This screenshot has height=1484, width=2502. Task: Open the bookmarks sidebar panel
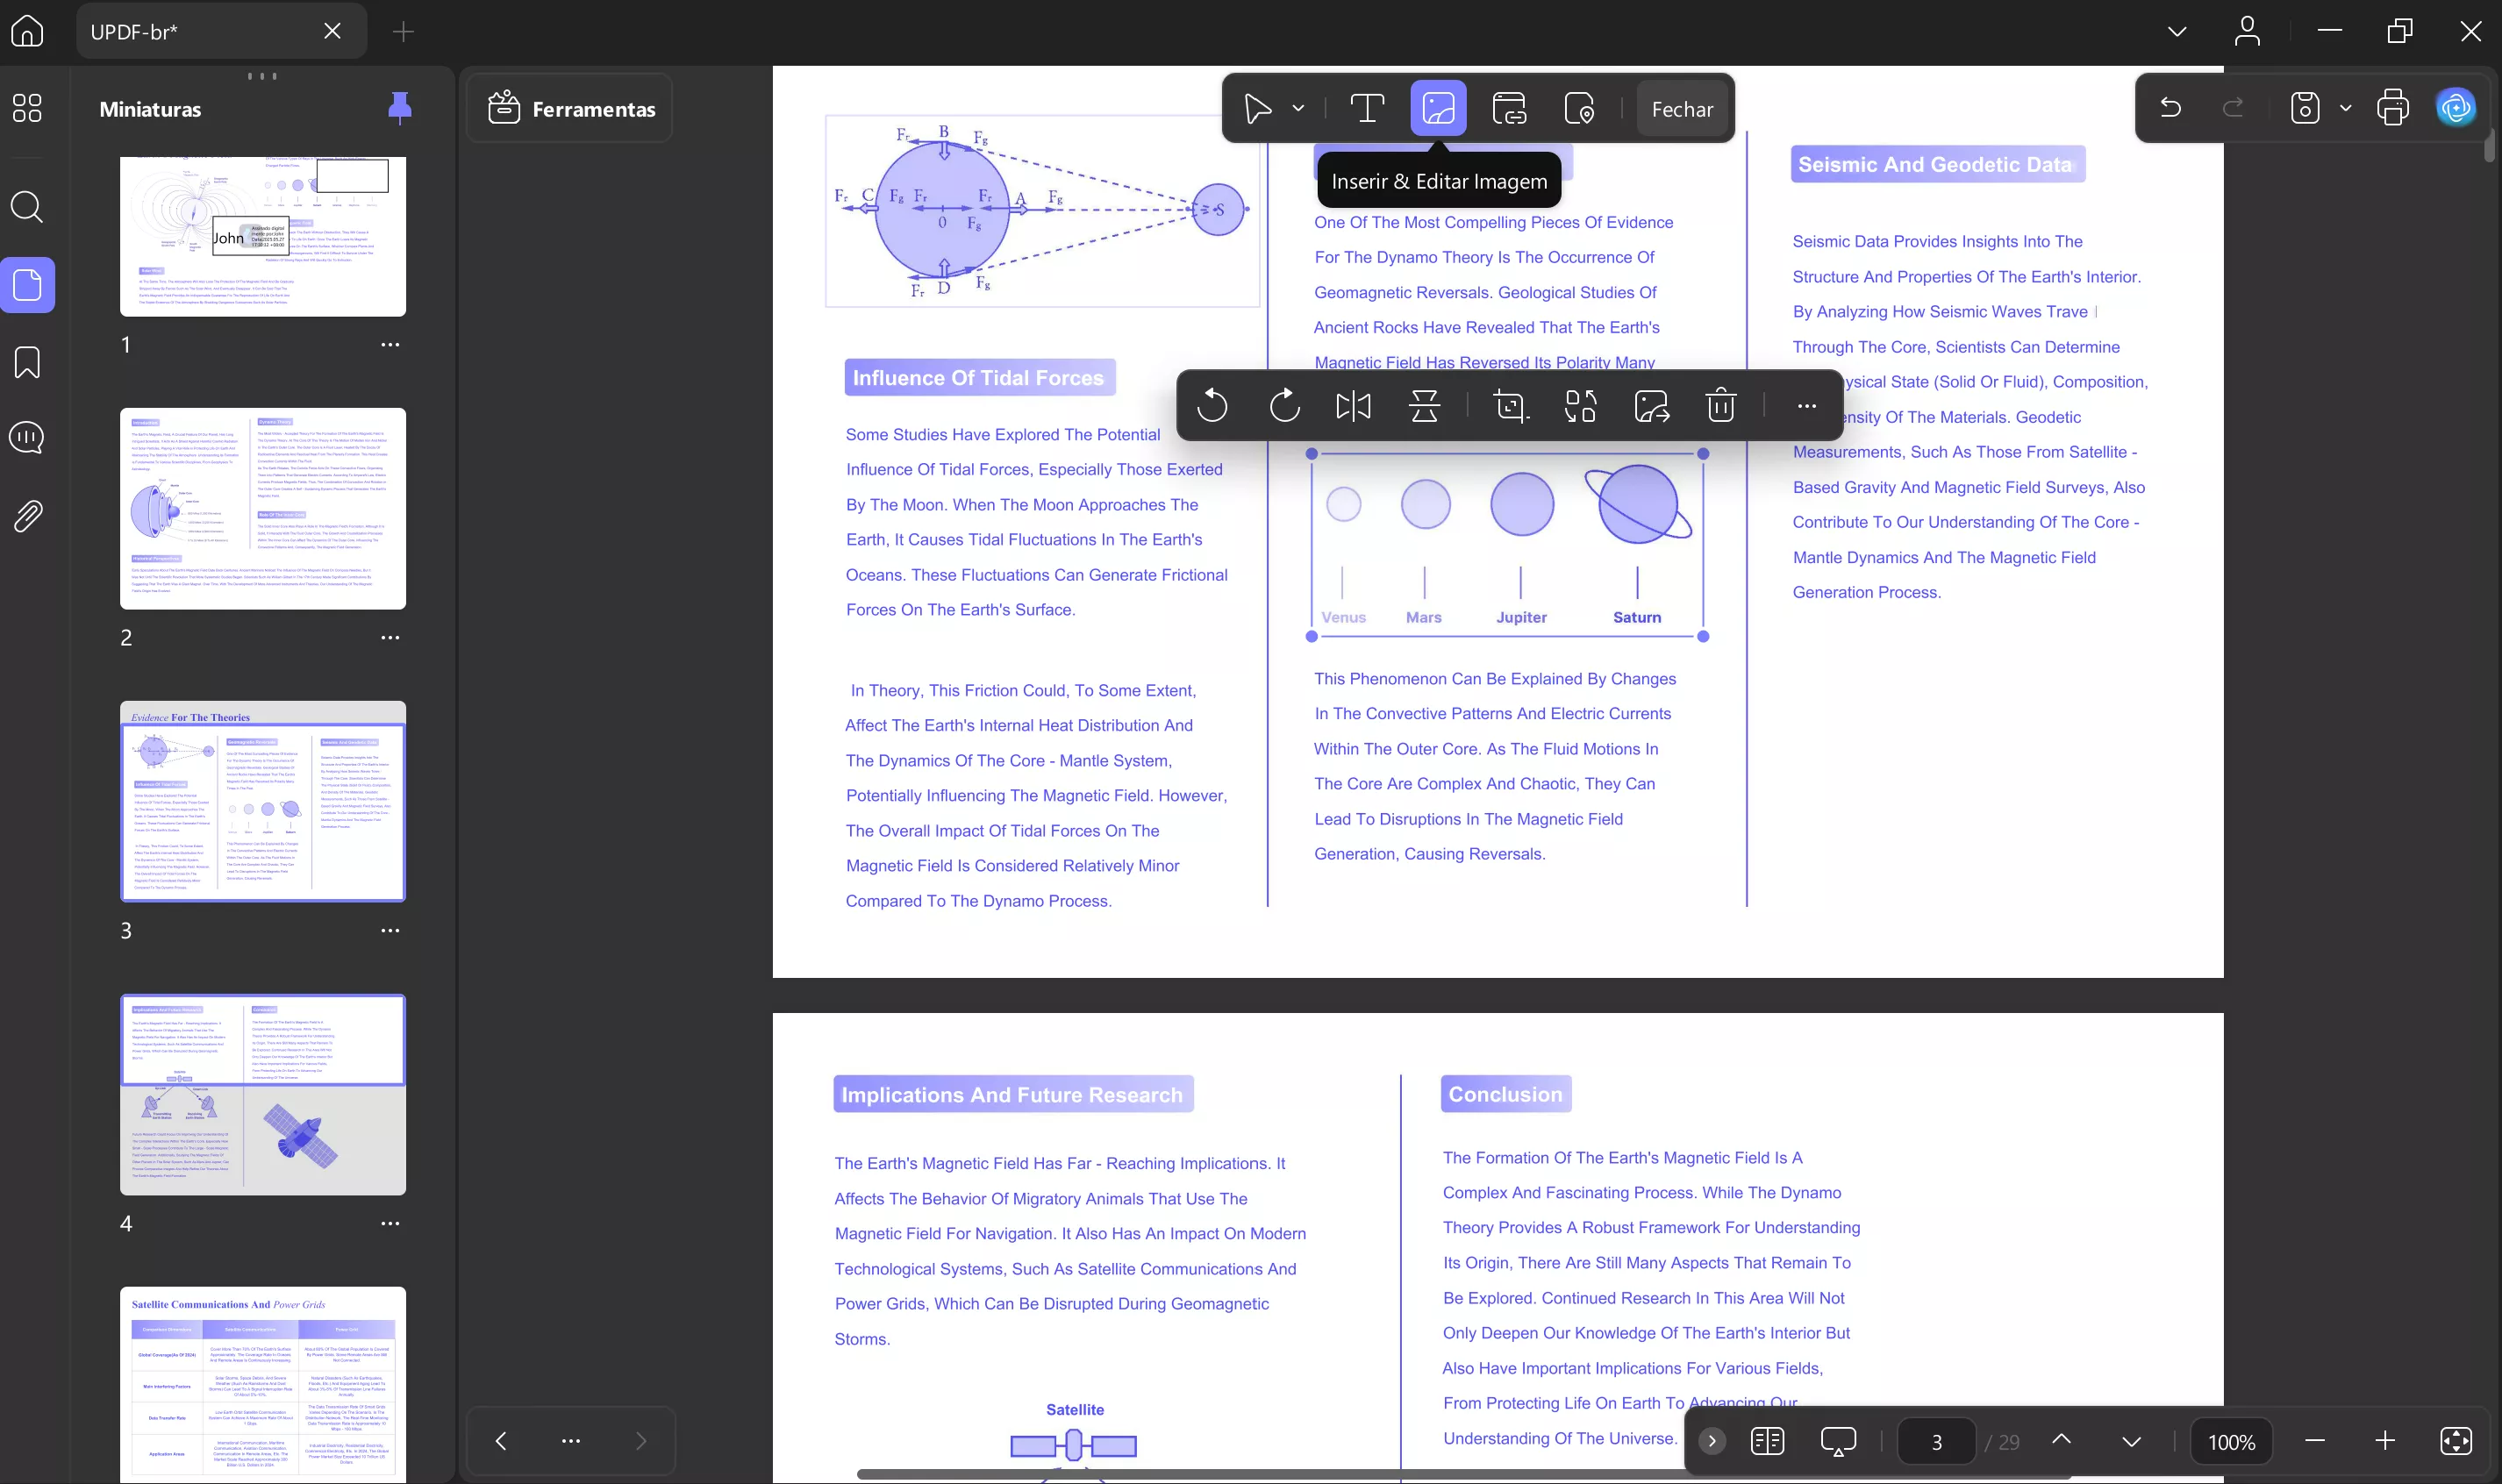pyautogui.click(x=27, y=362)
